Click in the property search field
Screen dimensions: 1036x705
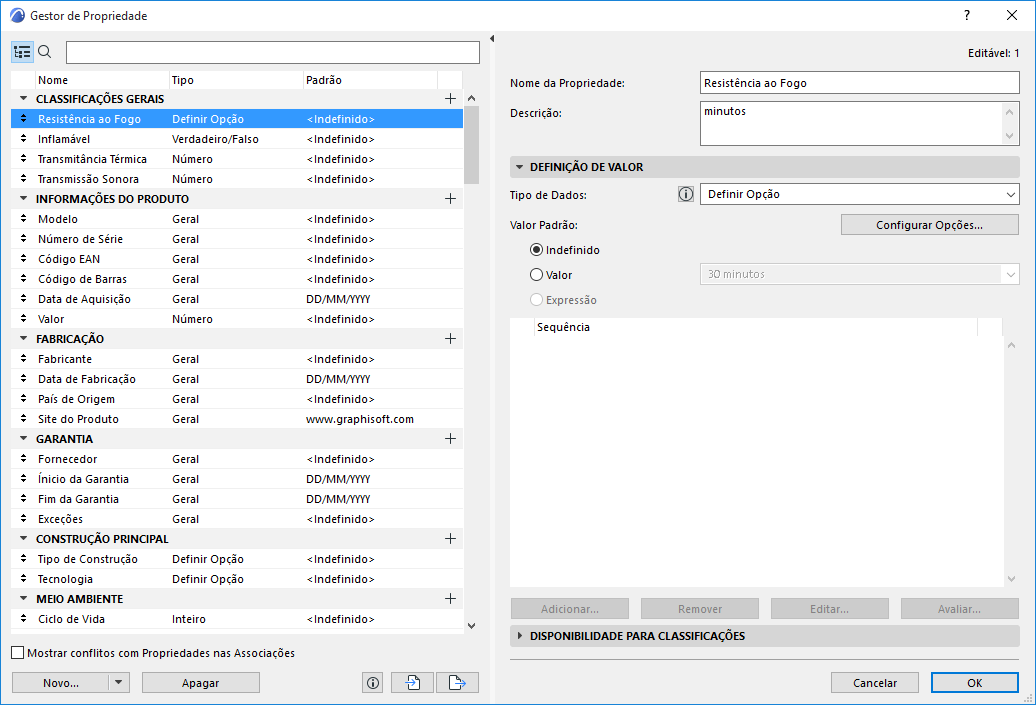pyautogui.click(x=273, y=52)
